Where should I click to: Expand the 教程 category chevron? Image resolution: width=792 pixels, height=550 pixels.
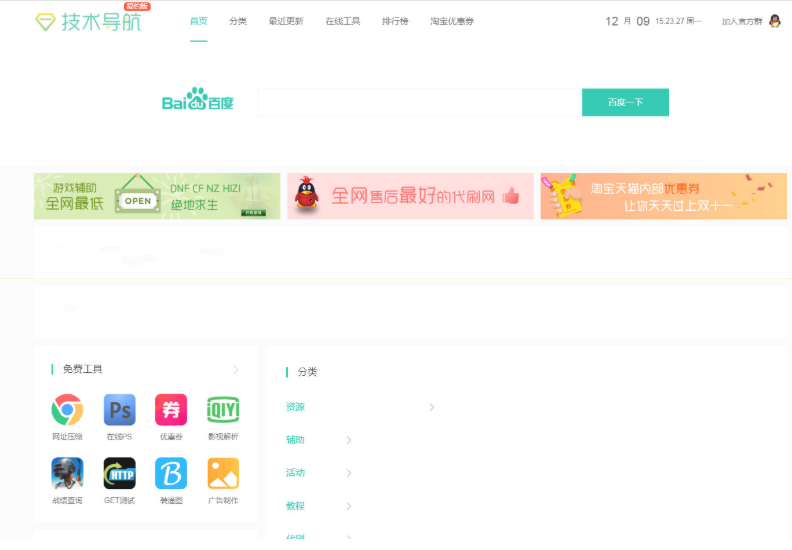tap(349, 506)
